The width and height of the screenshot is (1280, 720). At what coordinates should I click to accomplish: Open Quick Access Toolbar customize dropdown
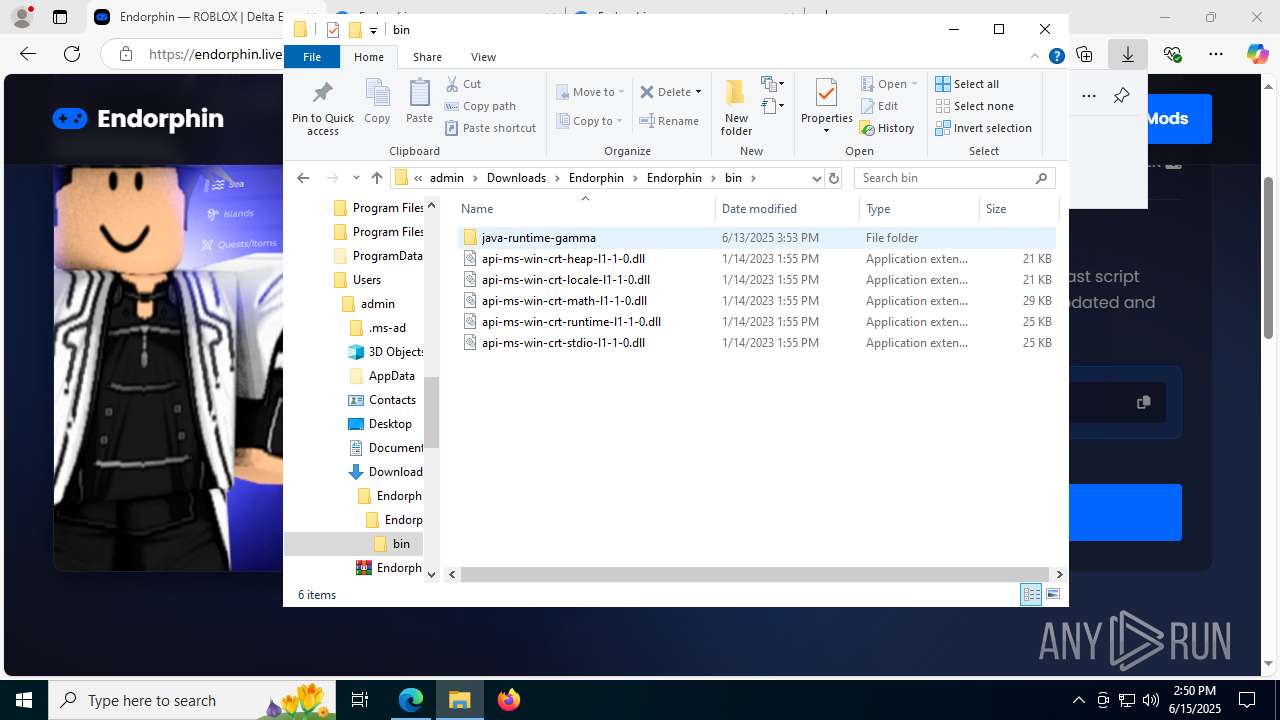[373, 30]
